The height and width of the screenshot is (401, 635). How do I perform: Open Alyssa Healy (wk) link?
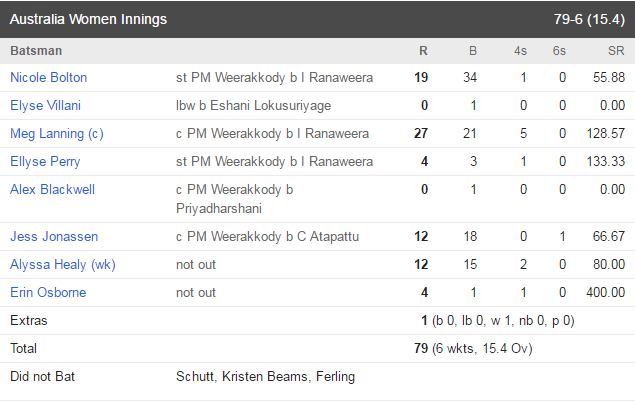tap(63, 264)
